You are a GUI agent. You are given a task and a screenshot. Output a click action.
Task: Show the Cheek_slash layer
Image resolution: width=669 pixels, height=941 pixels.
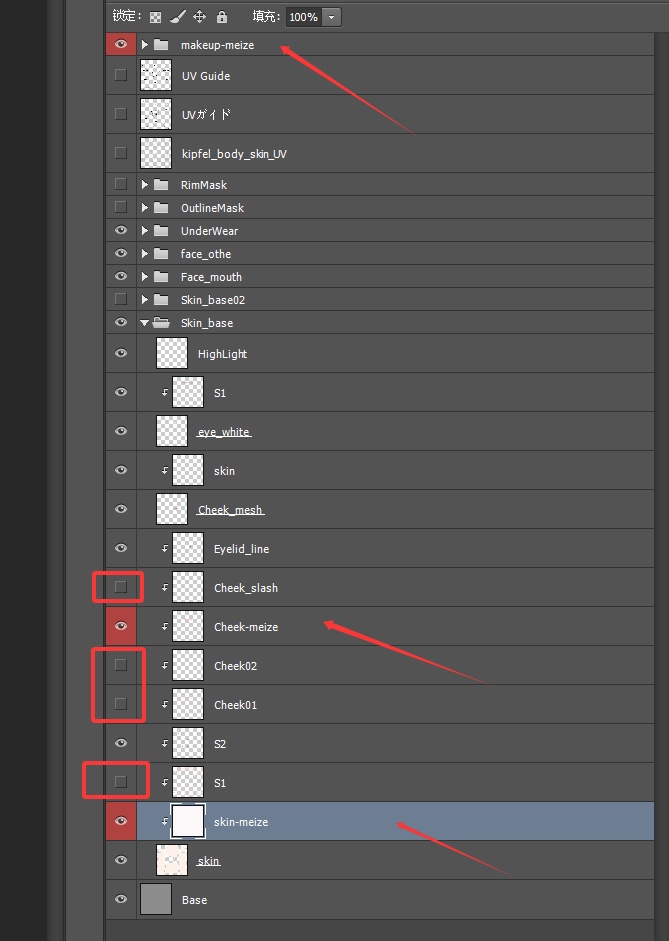[x=121, y=587]
